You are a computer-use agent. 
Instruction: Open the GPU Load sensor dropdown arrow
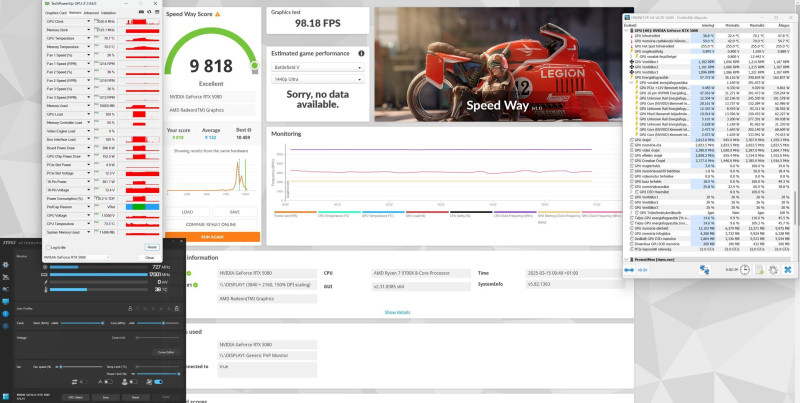point(89,114)
